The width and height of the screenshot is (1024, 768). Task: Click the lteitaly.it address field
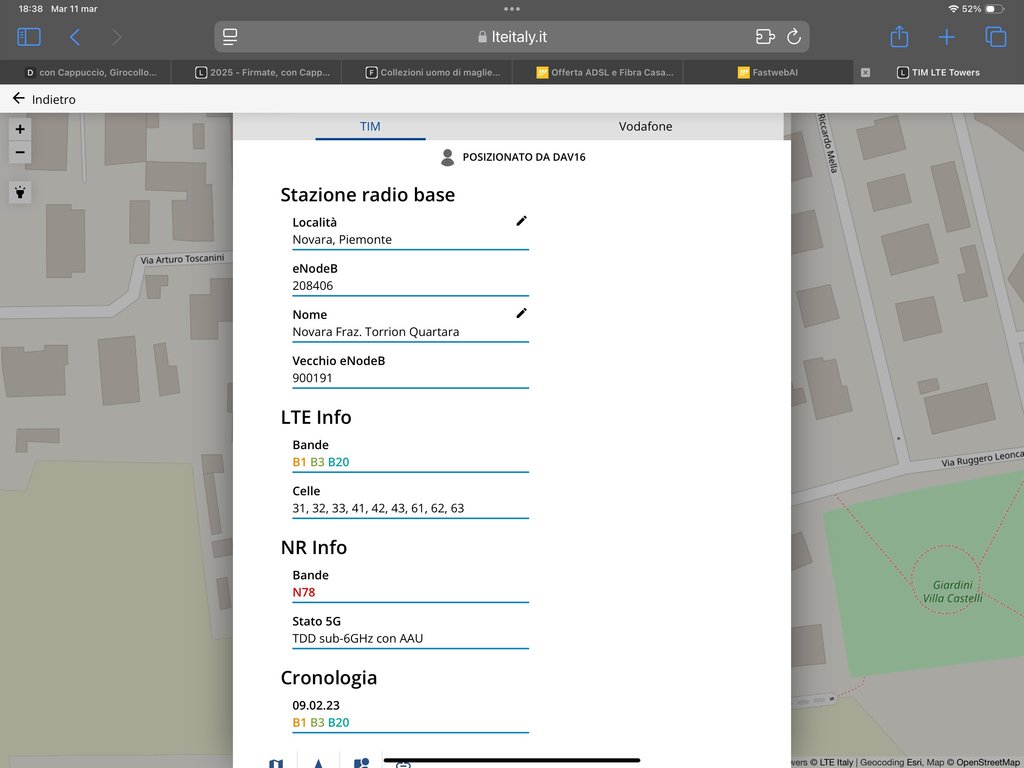coord(512,37)
